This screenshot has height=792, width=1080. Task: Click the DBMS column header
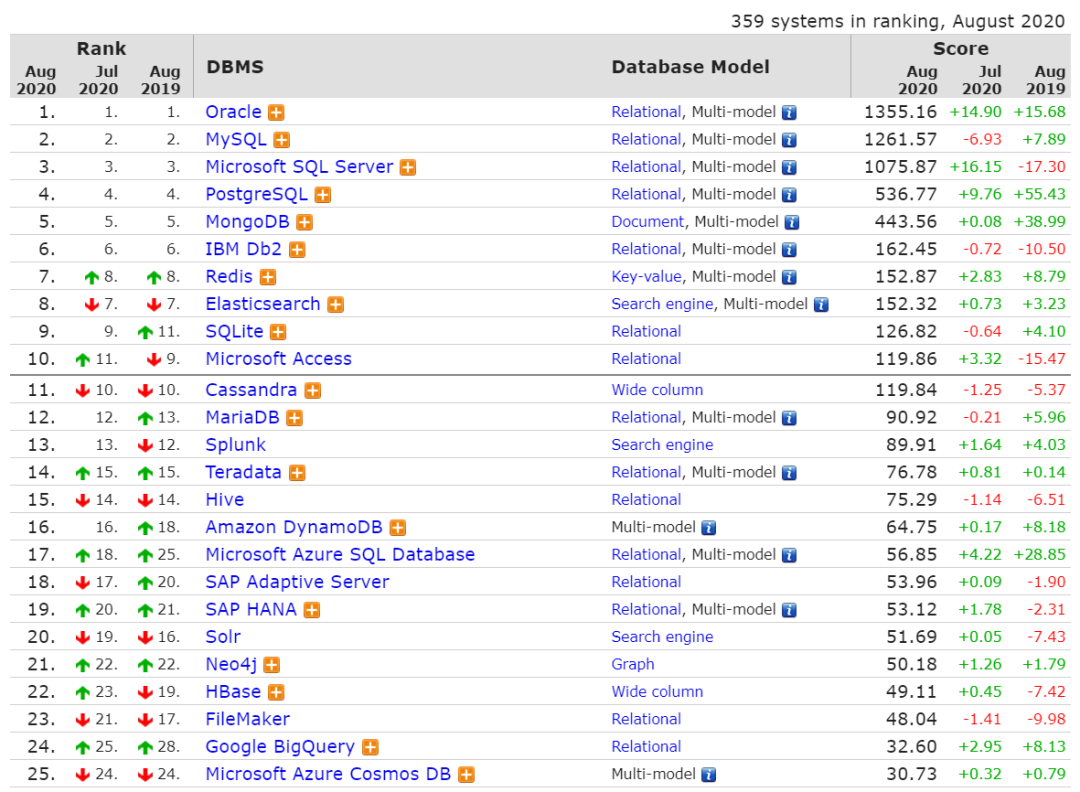[x=235, y=67]
